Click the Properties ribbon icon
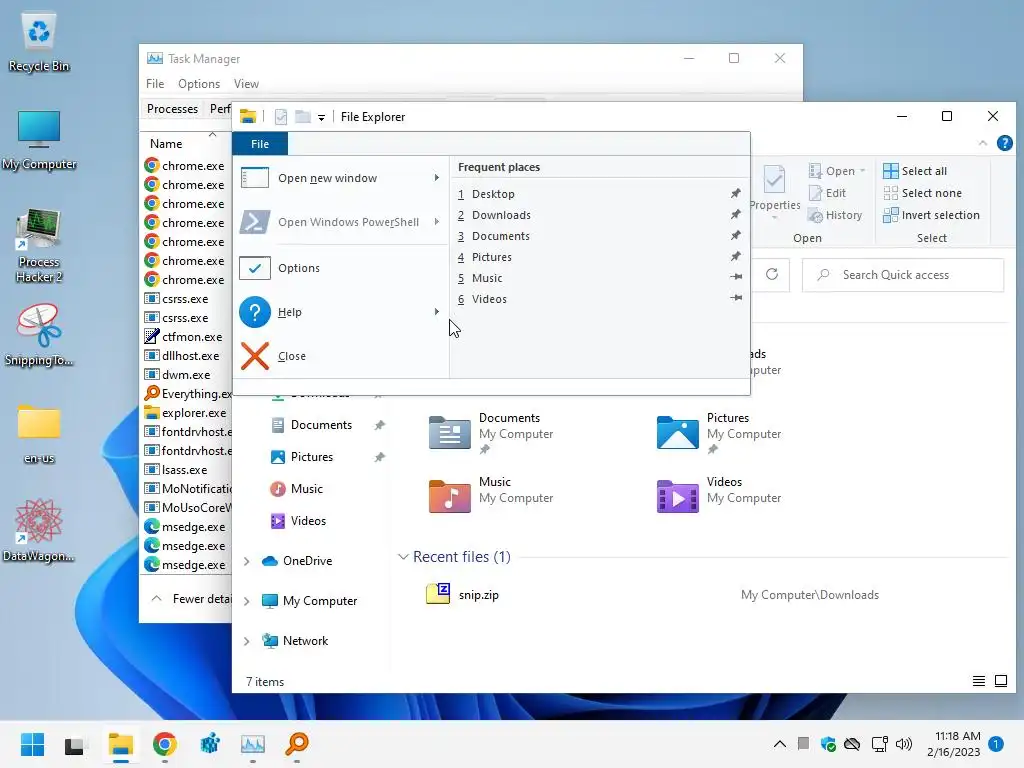Viewport: 1024px width, 768px height. pyautogui.click(x=775, y=189)
